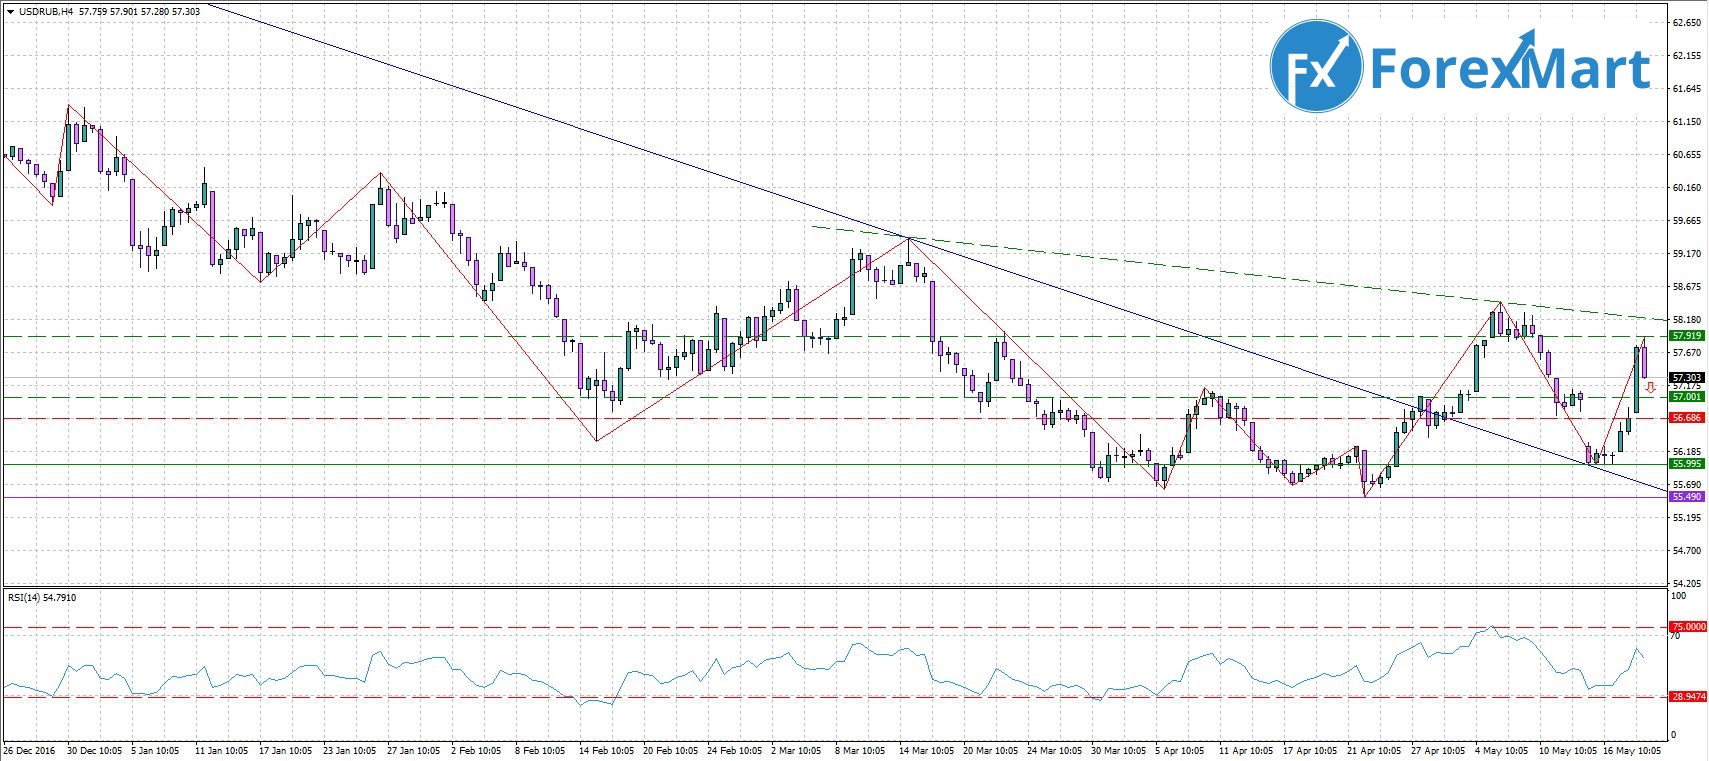The image size is (1709, 761).
Task: Click the RSI scale value 100
Action: pos(1679,596)
